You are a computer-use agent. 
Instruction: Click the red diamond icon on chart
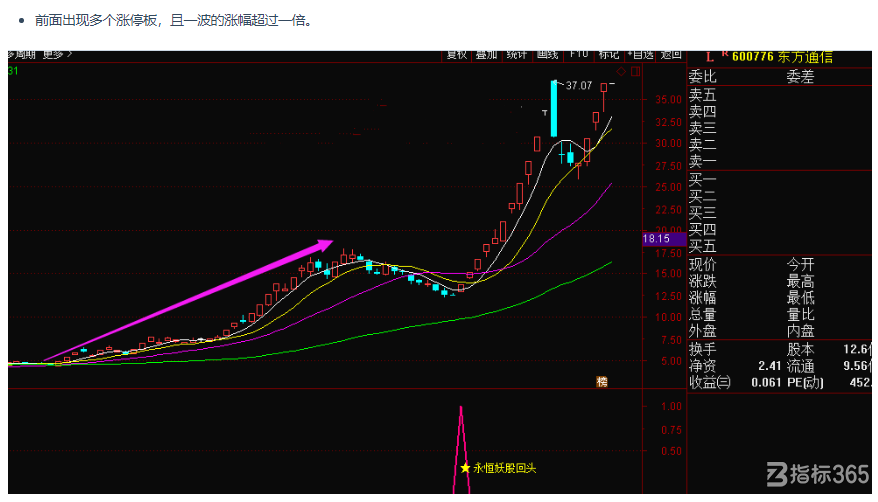coord(620,72)
